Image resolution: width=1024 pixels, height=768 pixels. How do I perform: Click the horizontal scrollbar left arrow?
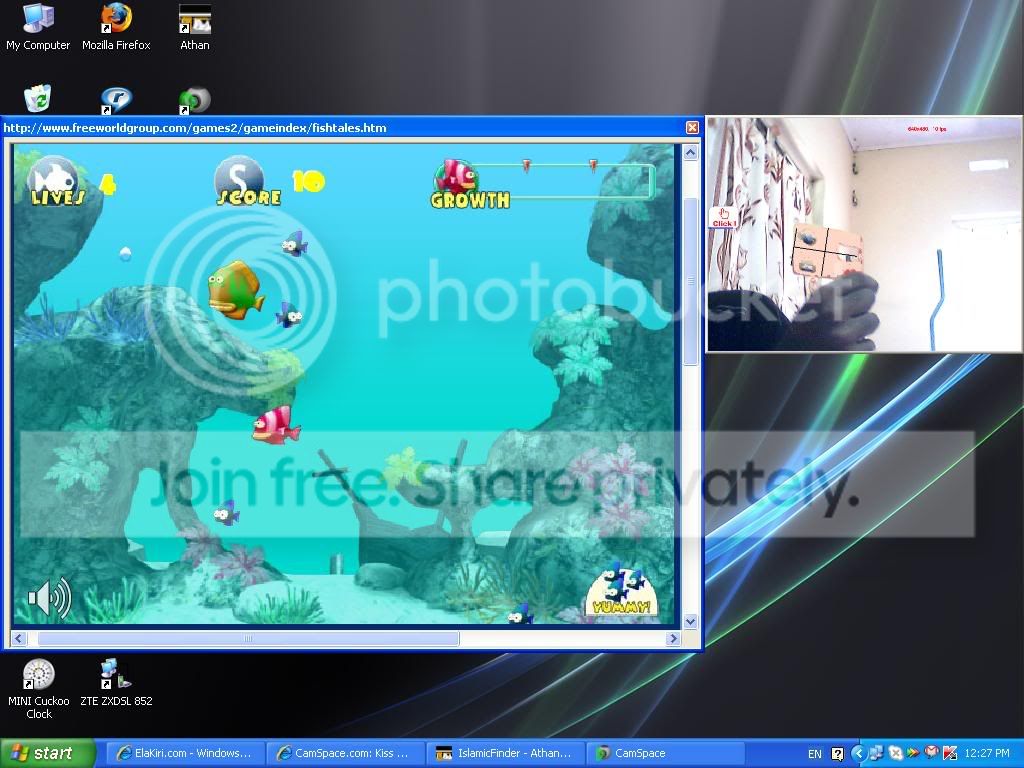point(19,638)
